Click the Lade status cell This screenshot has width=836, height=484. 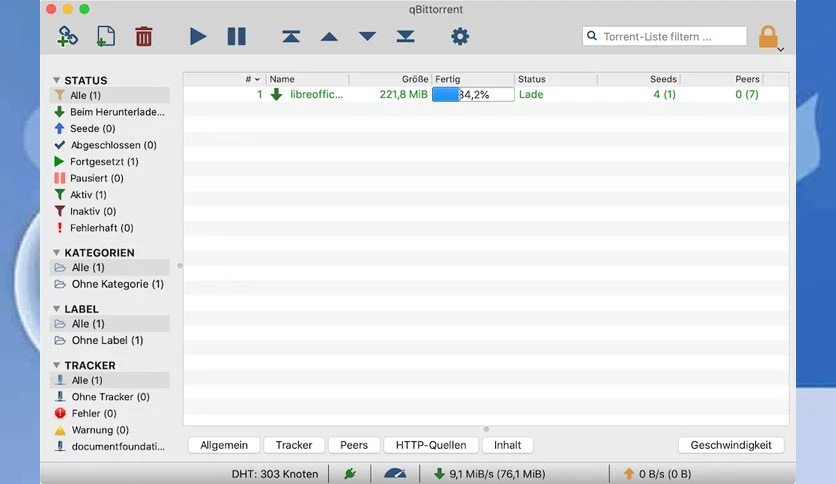click(531, 94)
